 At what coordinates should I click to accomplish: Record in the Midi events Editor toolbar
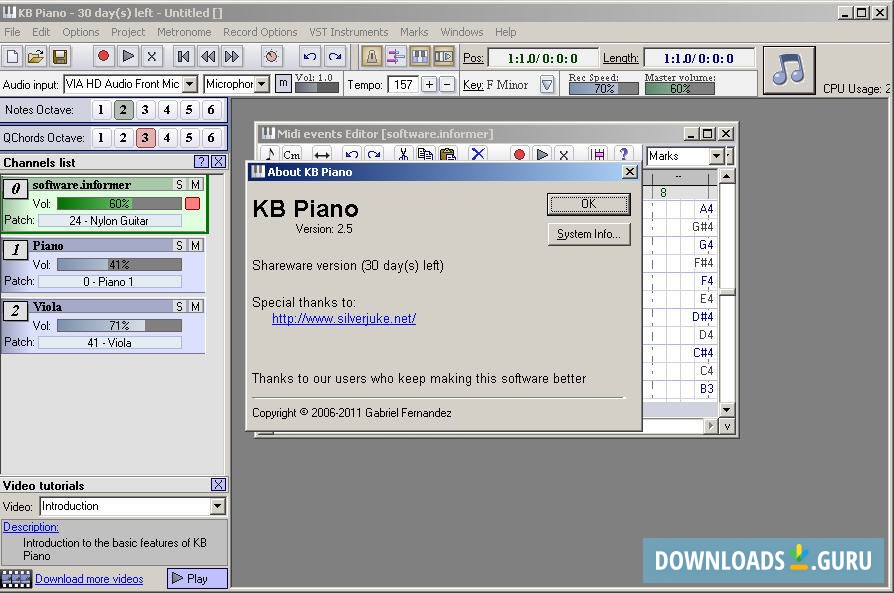(x=519, y=155)
